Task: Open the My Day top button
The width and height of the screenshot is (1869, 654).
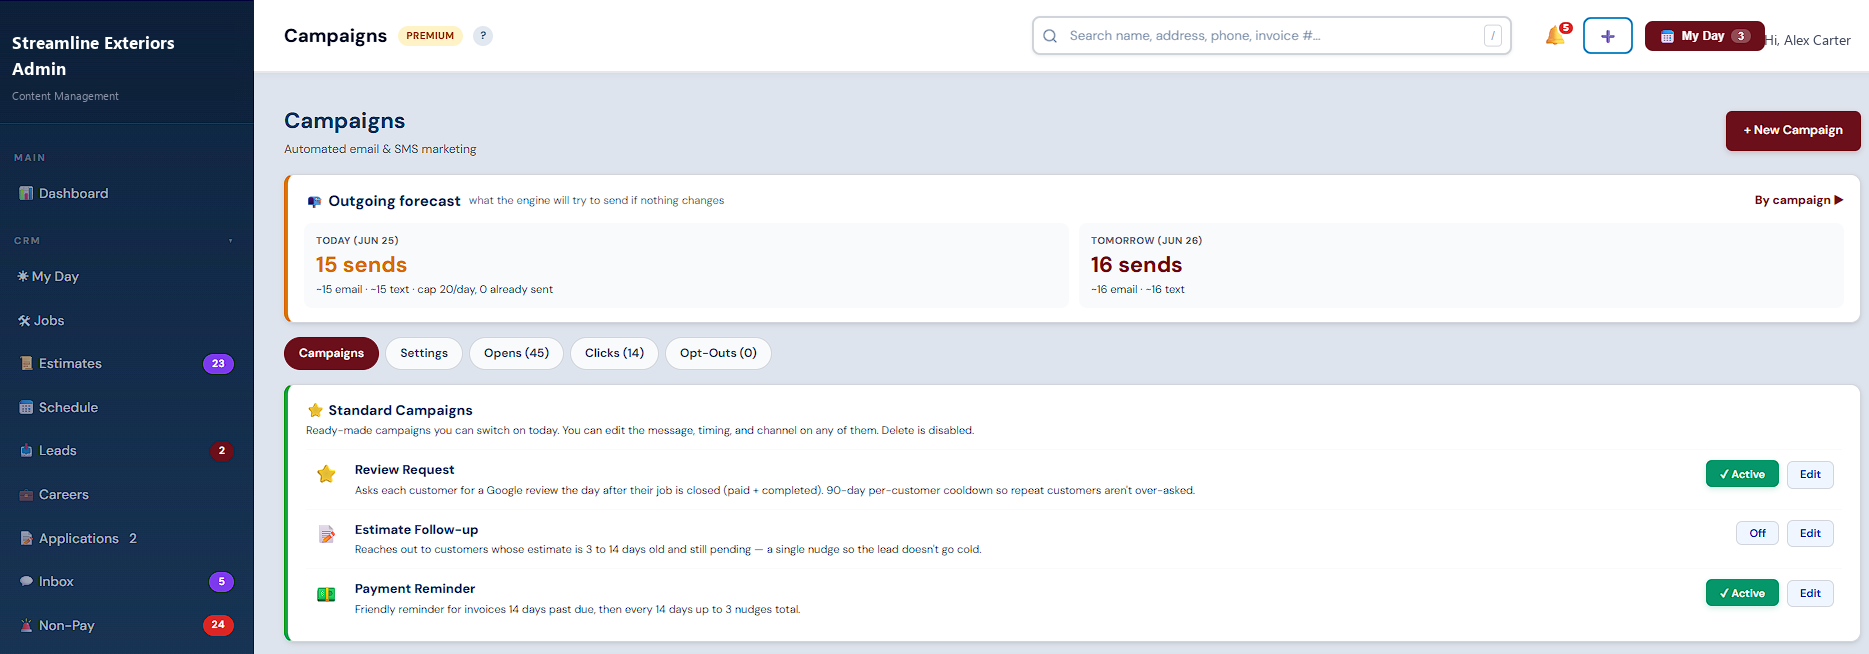Action: [1704, 36]
